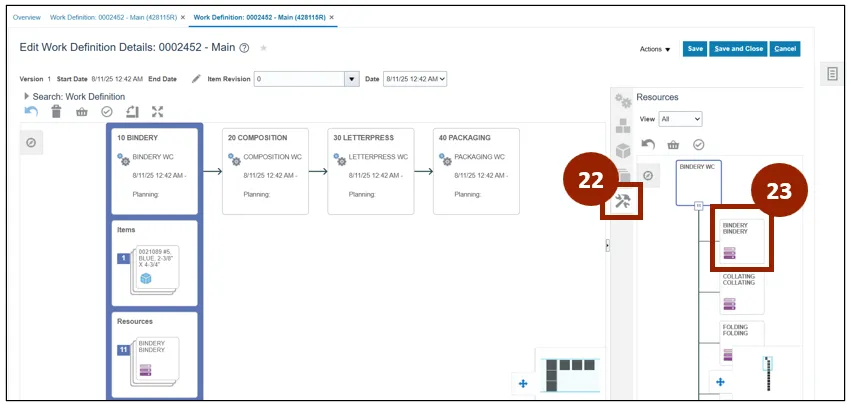The image size is (851, 408).
Task: Click the Cancel button
Action: pos(785,49)
